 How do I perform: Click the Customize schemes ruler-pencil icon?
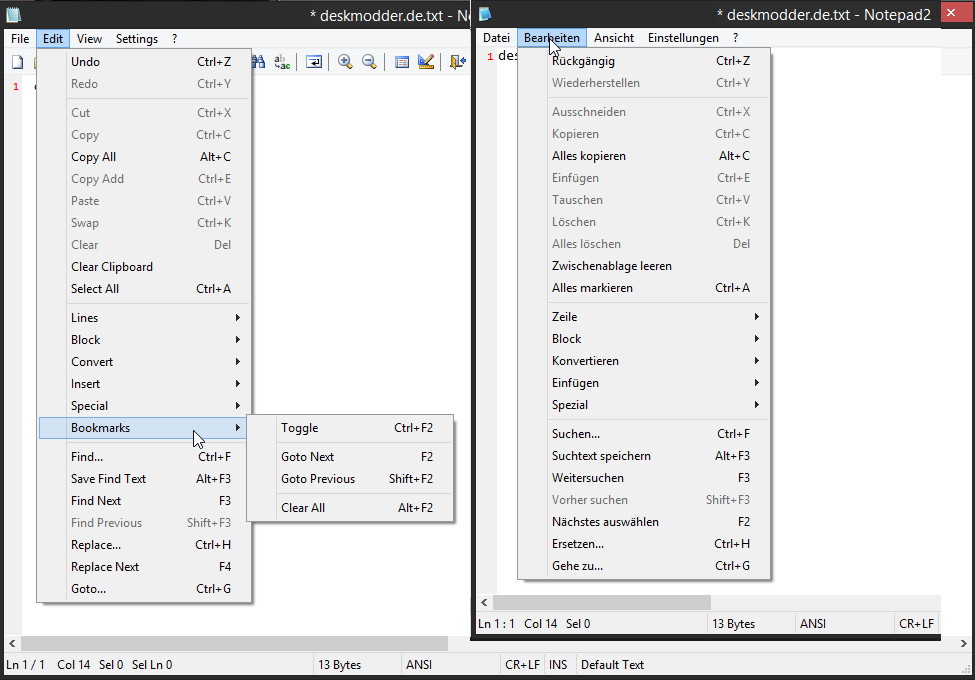(x=426, y=62)
